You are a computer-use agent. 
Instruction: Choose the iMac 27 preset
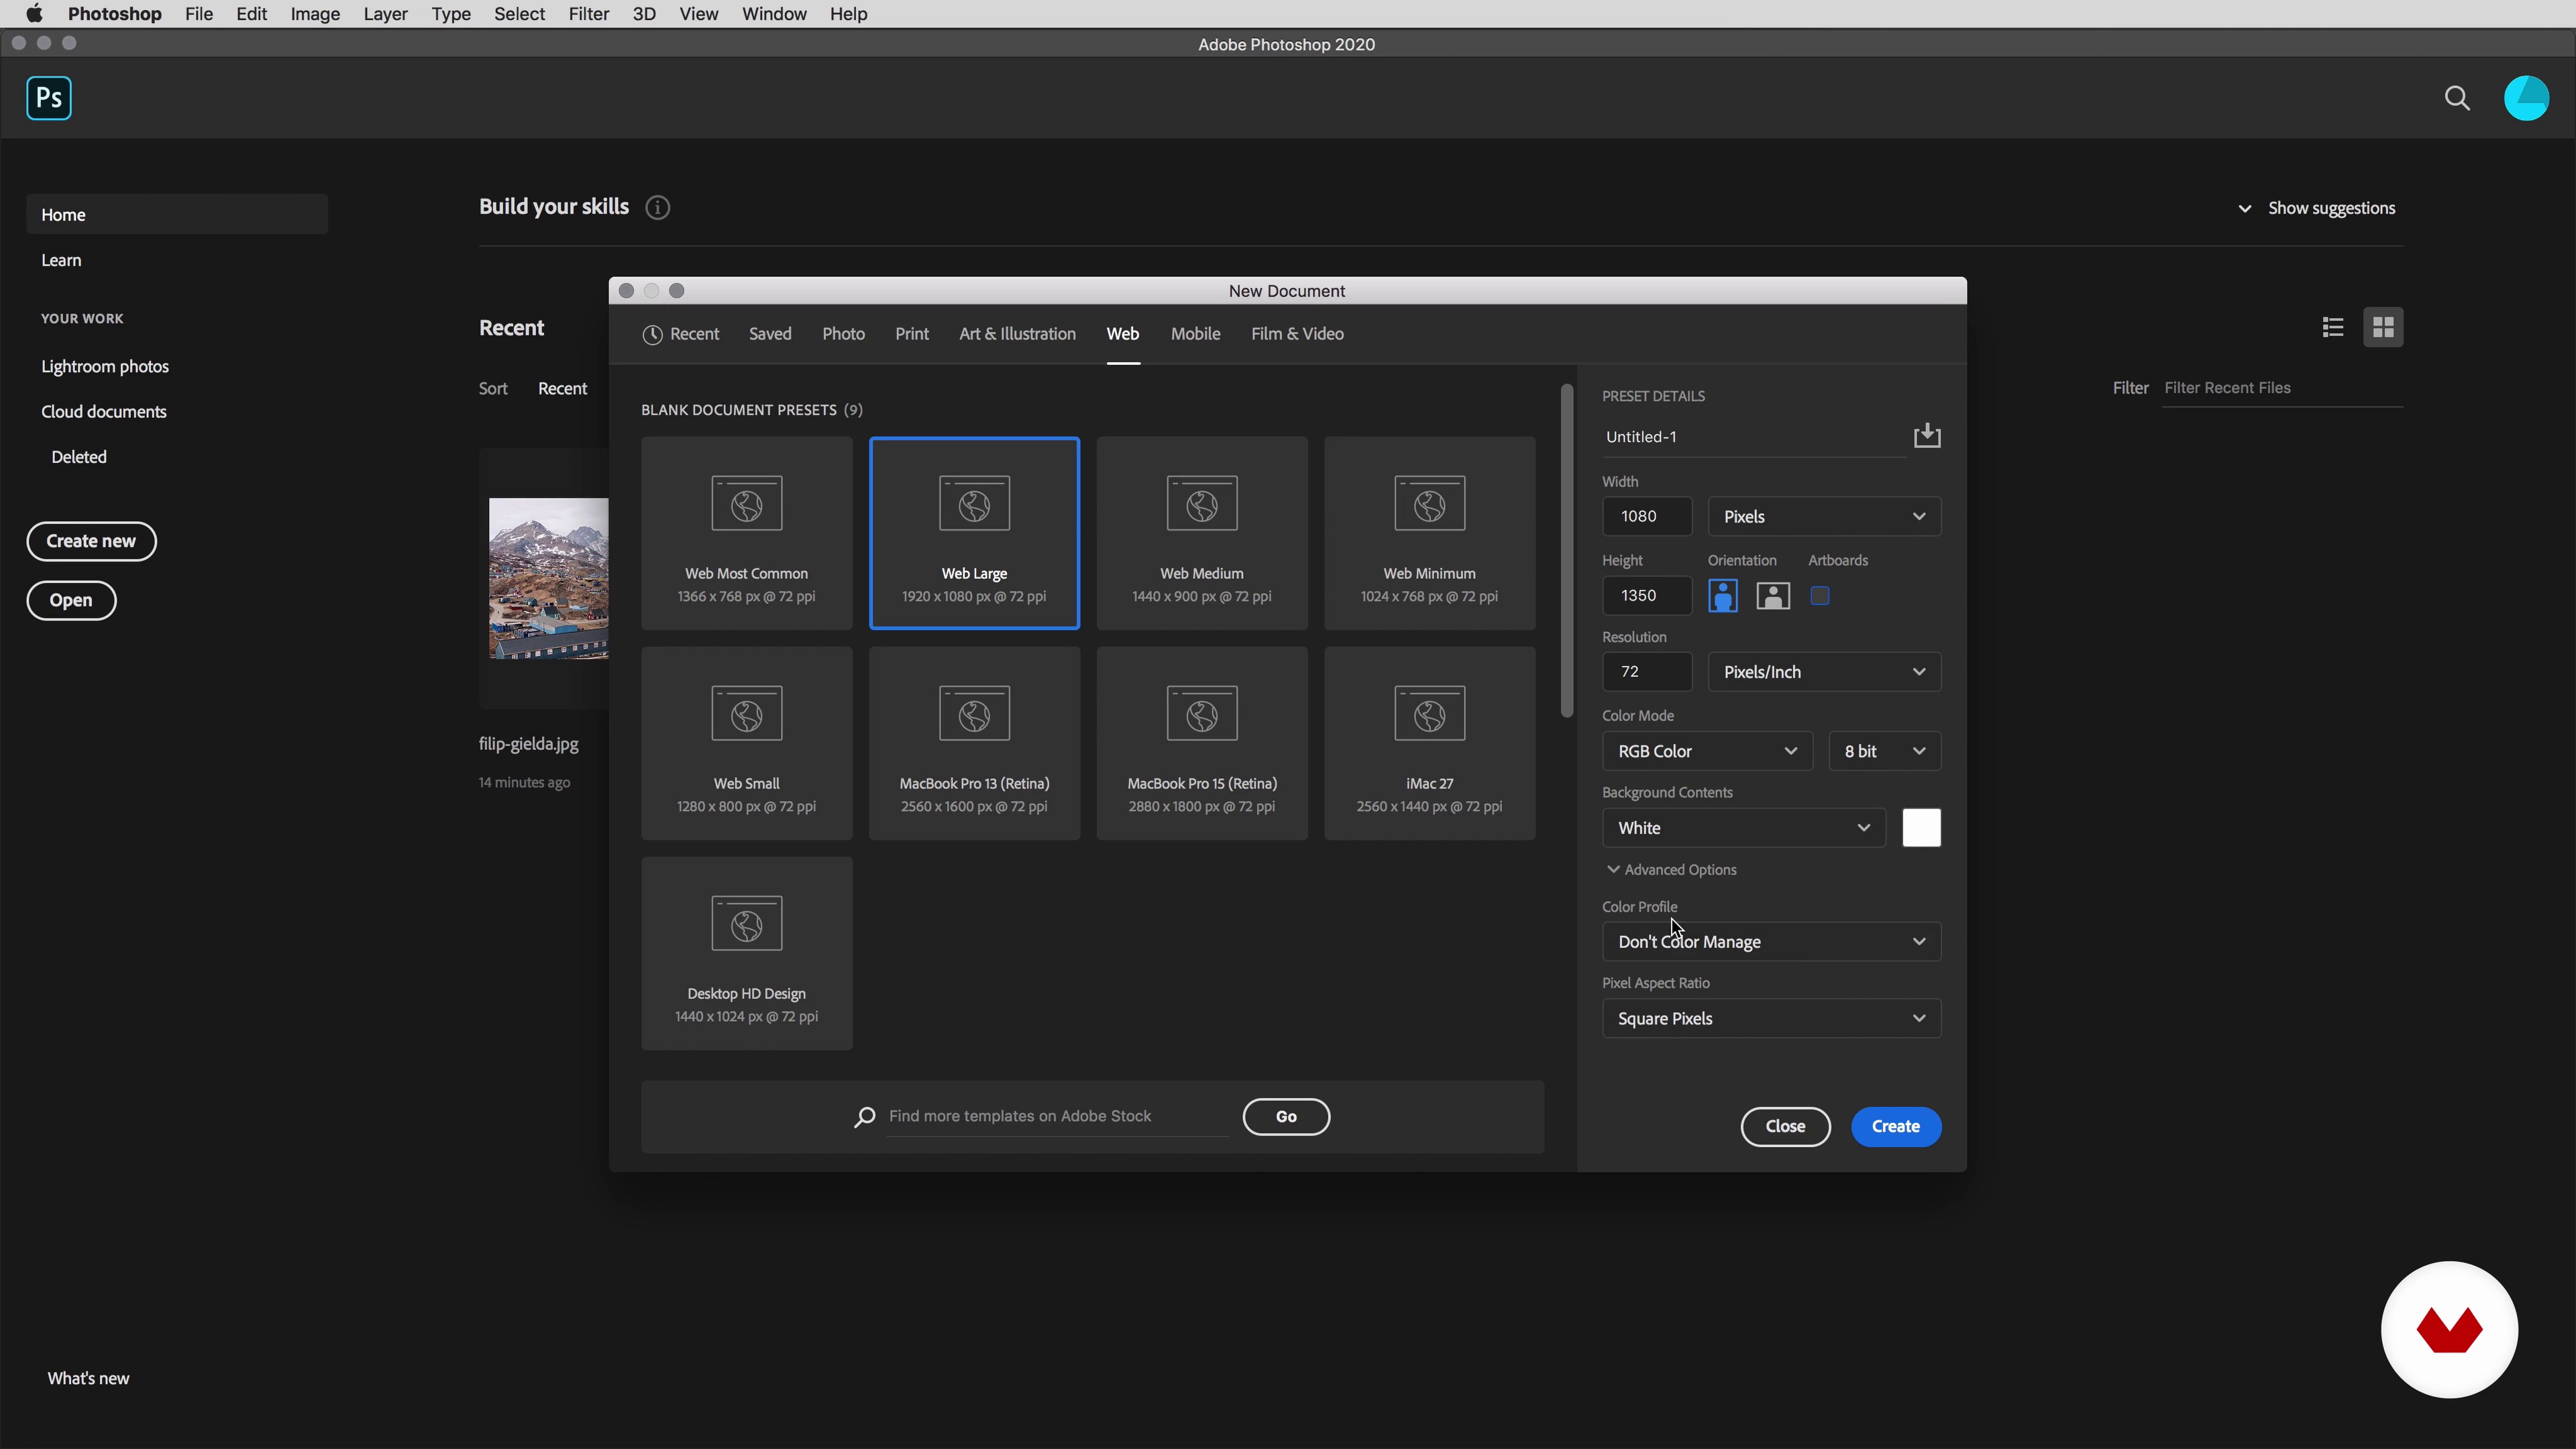pos(1429,743)
